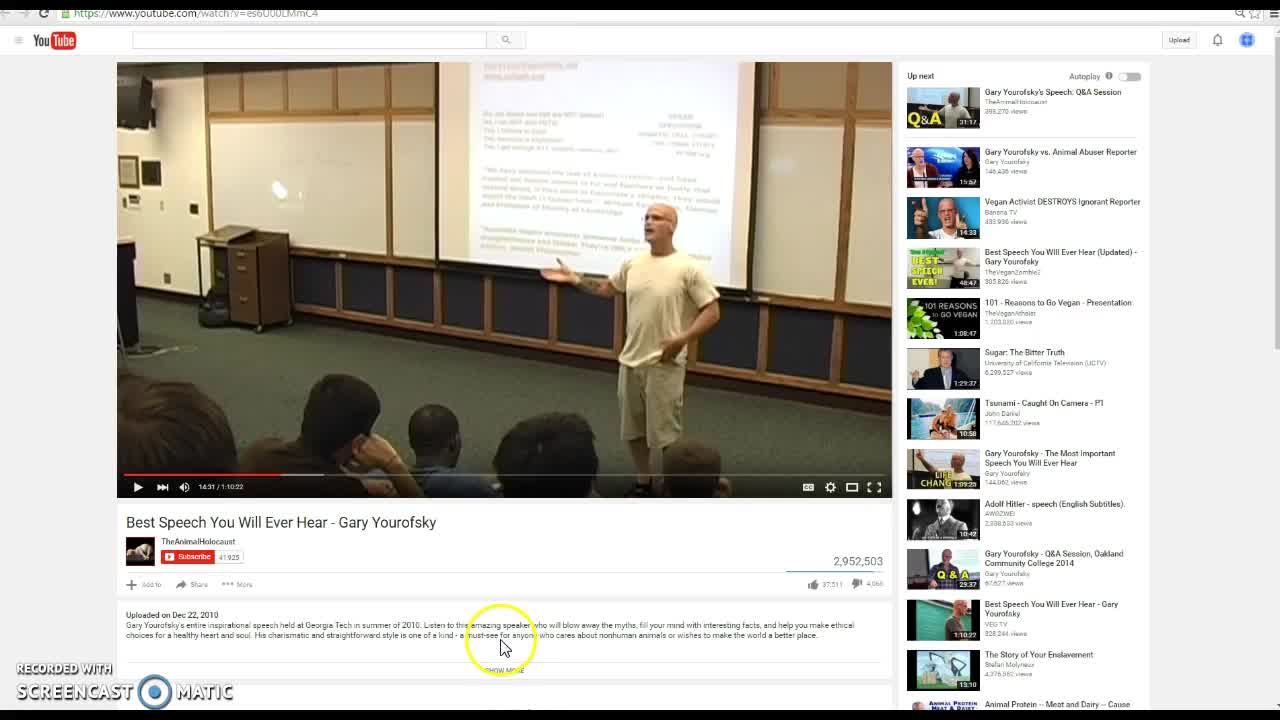Click the 2,952,503 view count
Viewport: 1280px width, 720px height.
pyautogui.click(x=858, y=561)
